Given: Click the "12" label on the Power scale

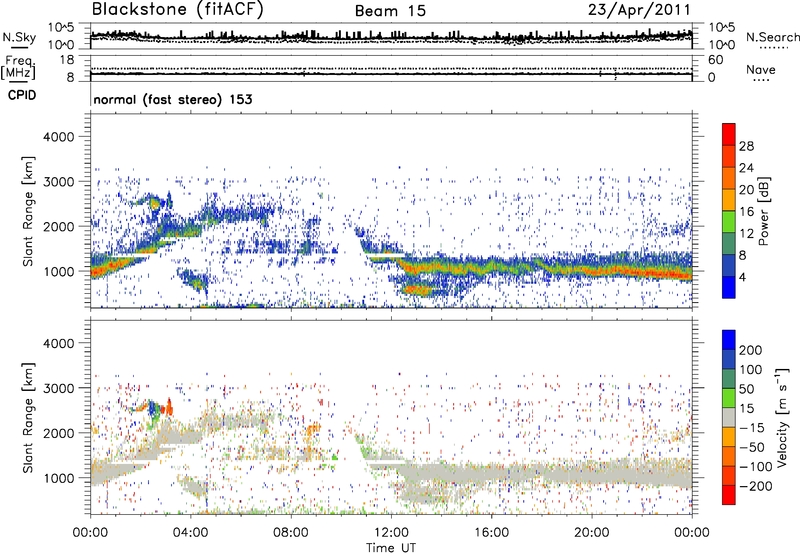Looking at the screenshot, I should 746,234.
